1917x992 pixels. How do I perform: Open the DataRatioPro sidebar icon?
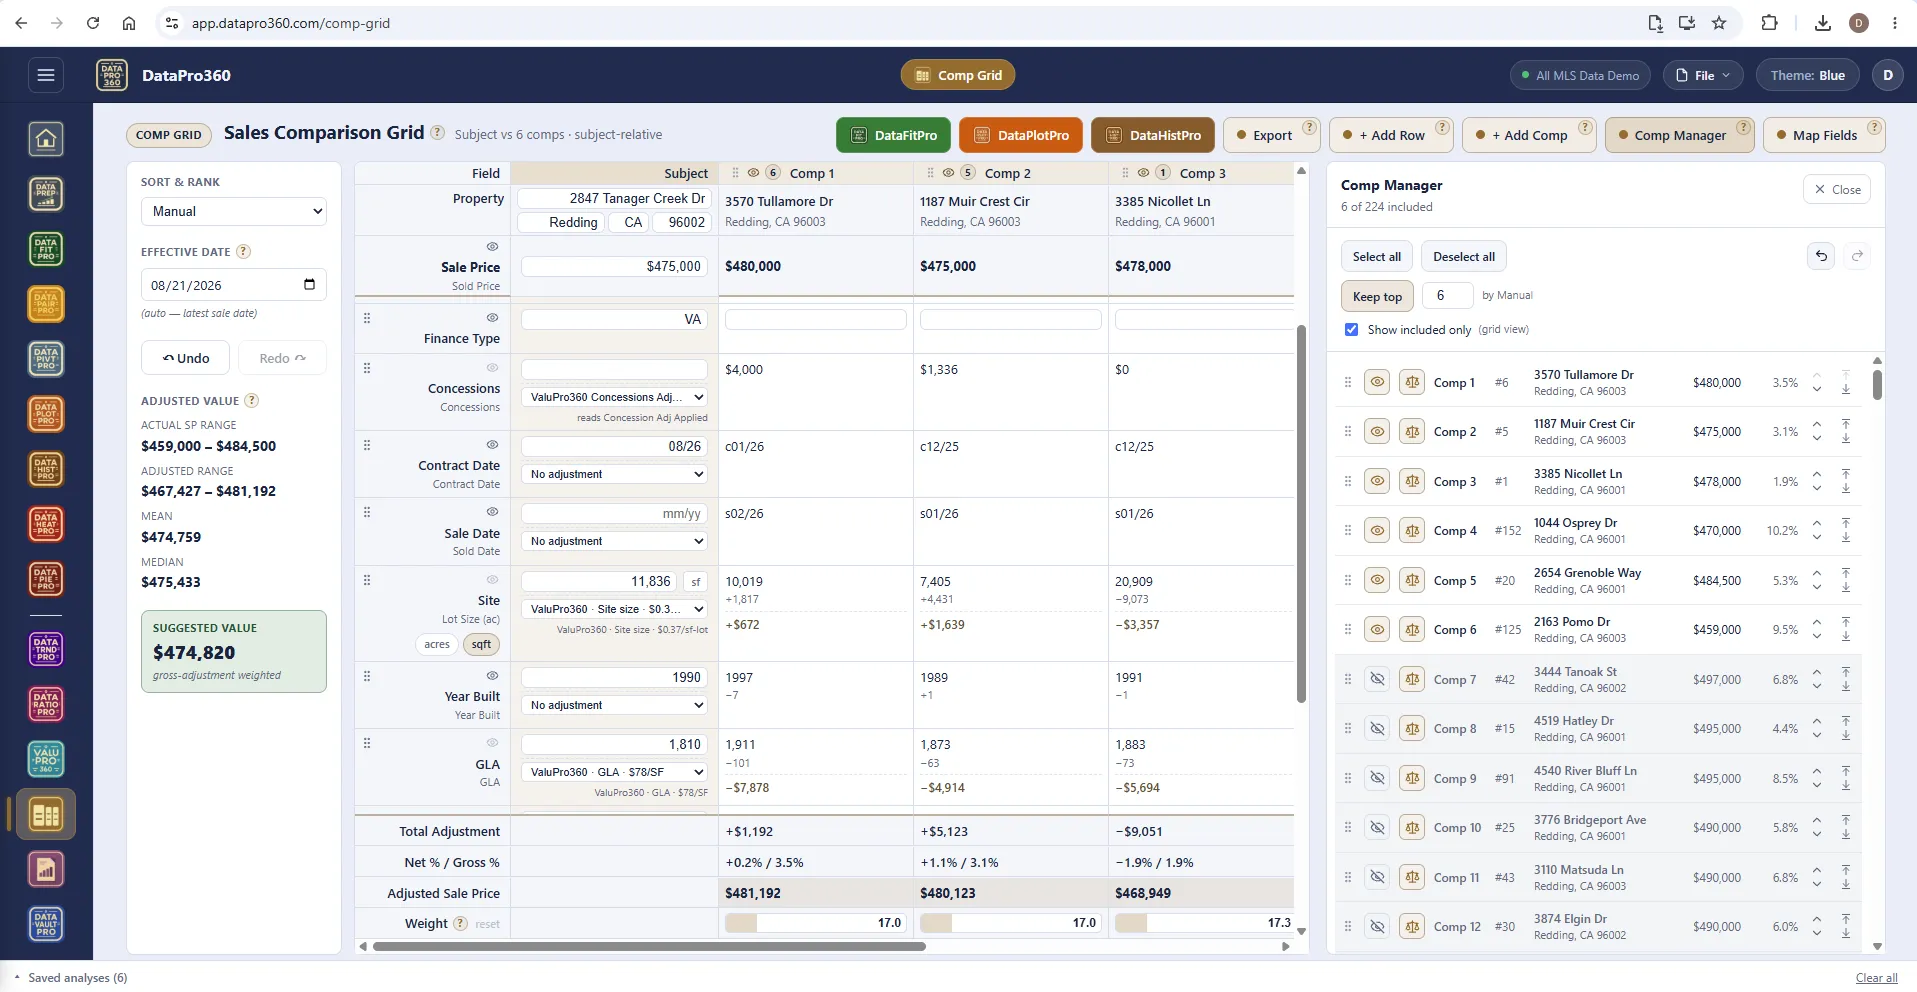pos(46,705)
